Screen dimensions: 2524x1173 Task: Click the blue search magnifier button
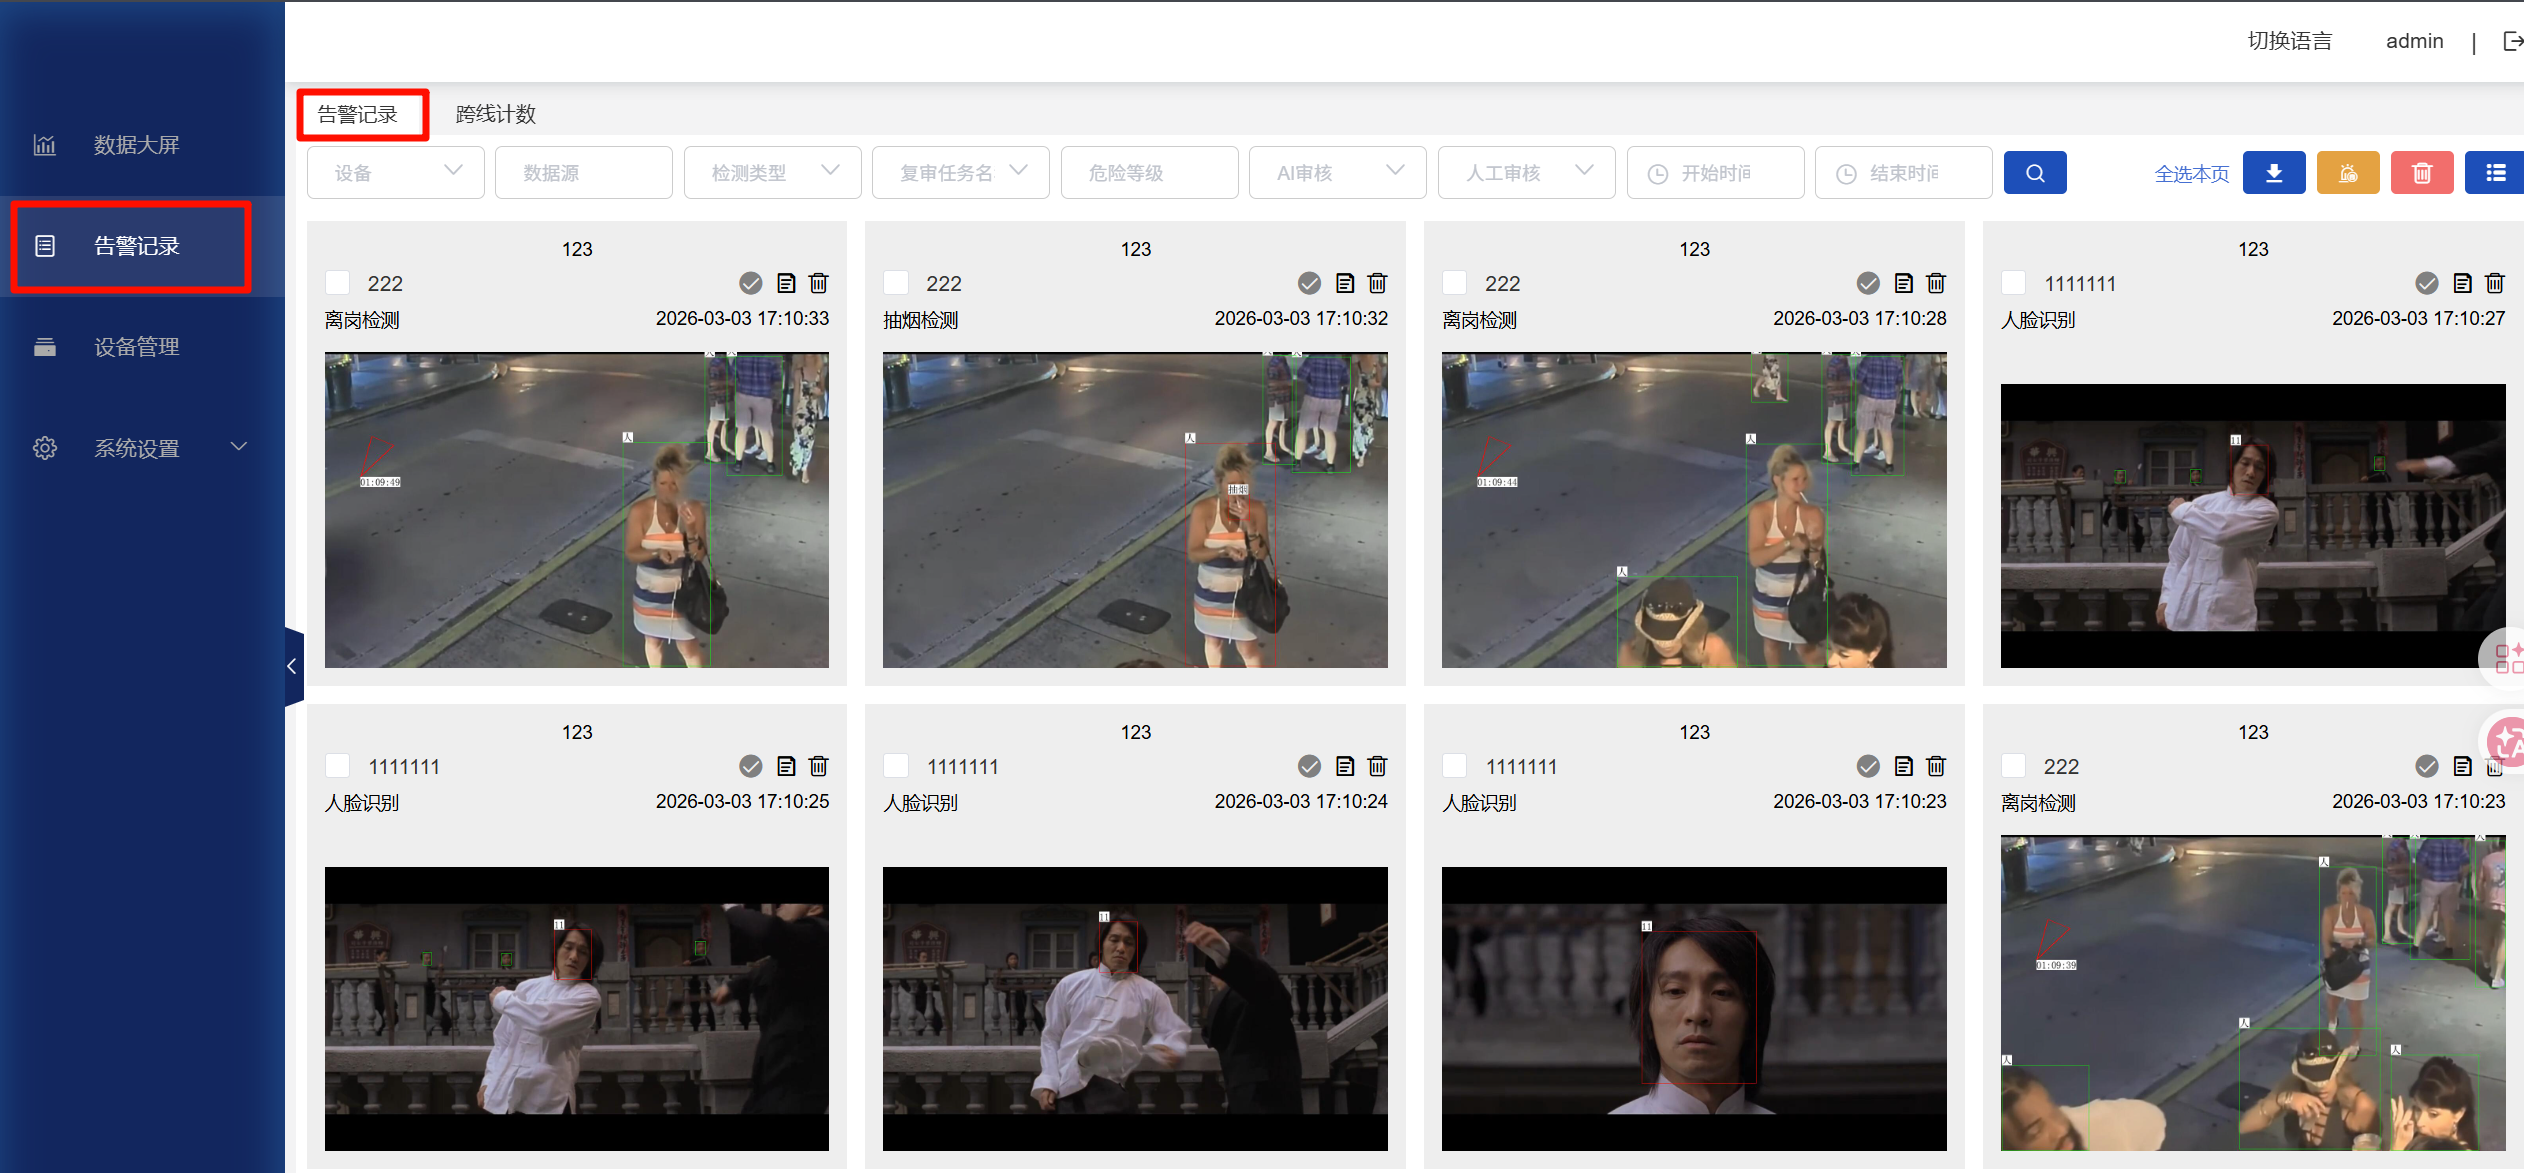pyautogui.click(x=2034, y=173)
